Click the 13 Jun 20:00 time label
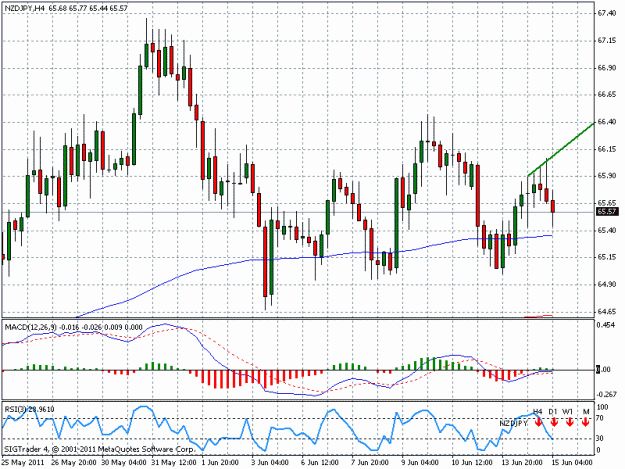 coord(522,462)
